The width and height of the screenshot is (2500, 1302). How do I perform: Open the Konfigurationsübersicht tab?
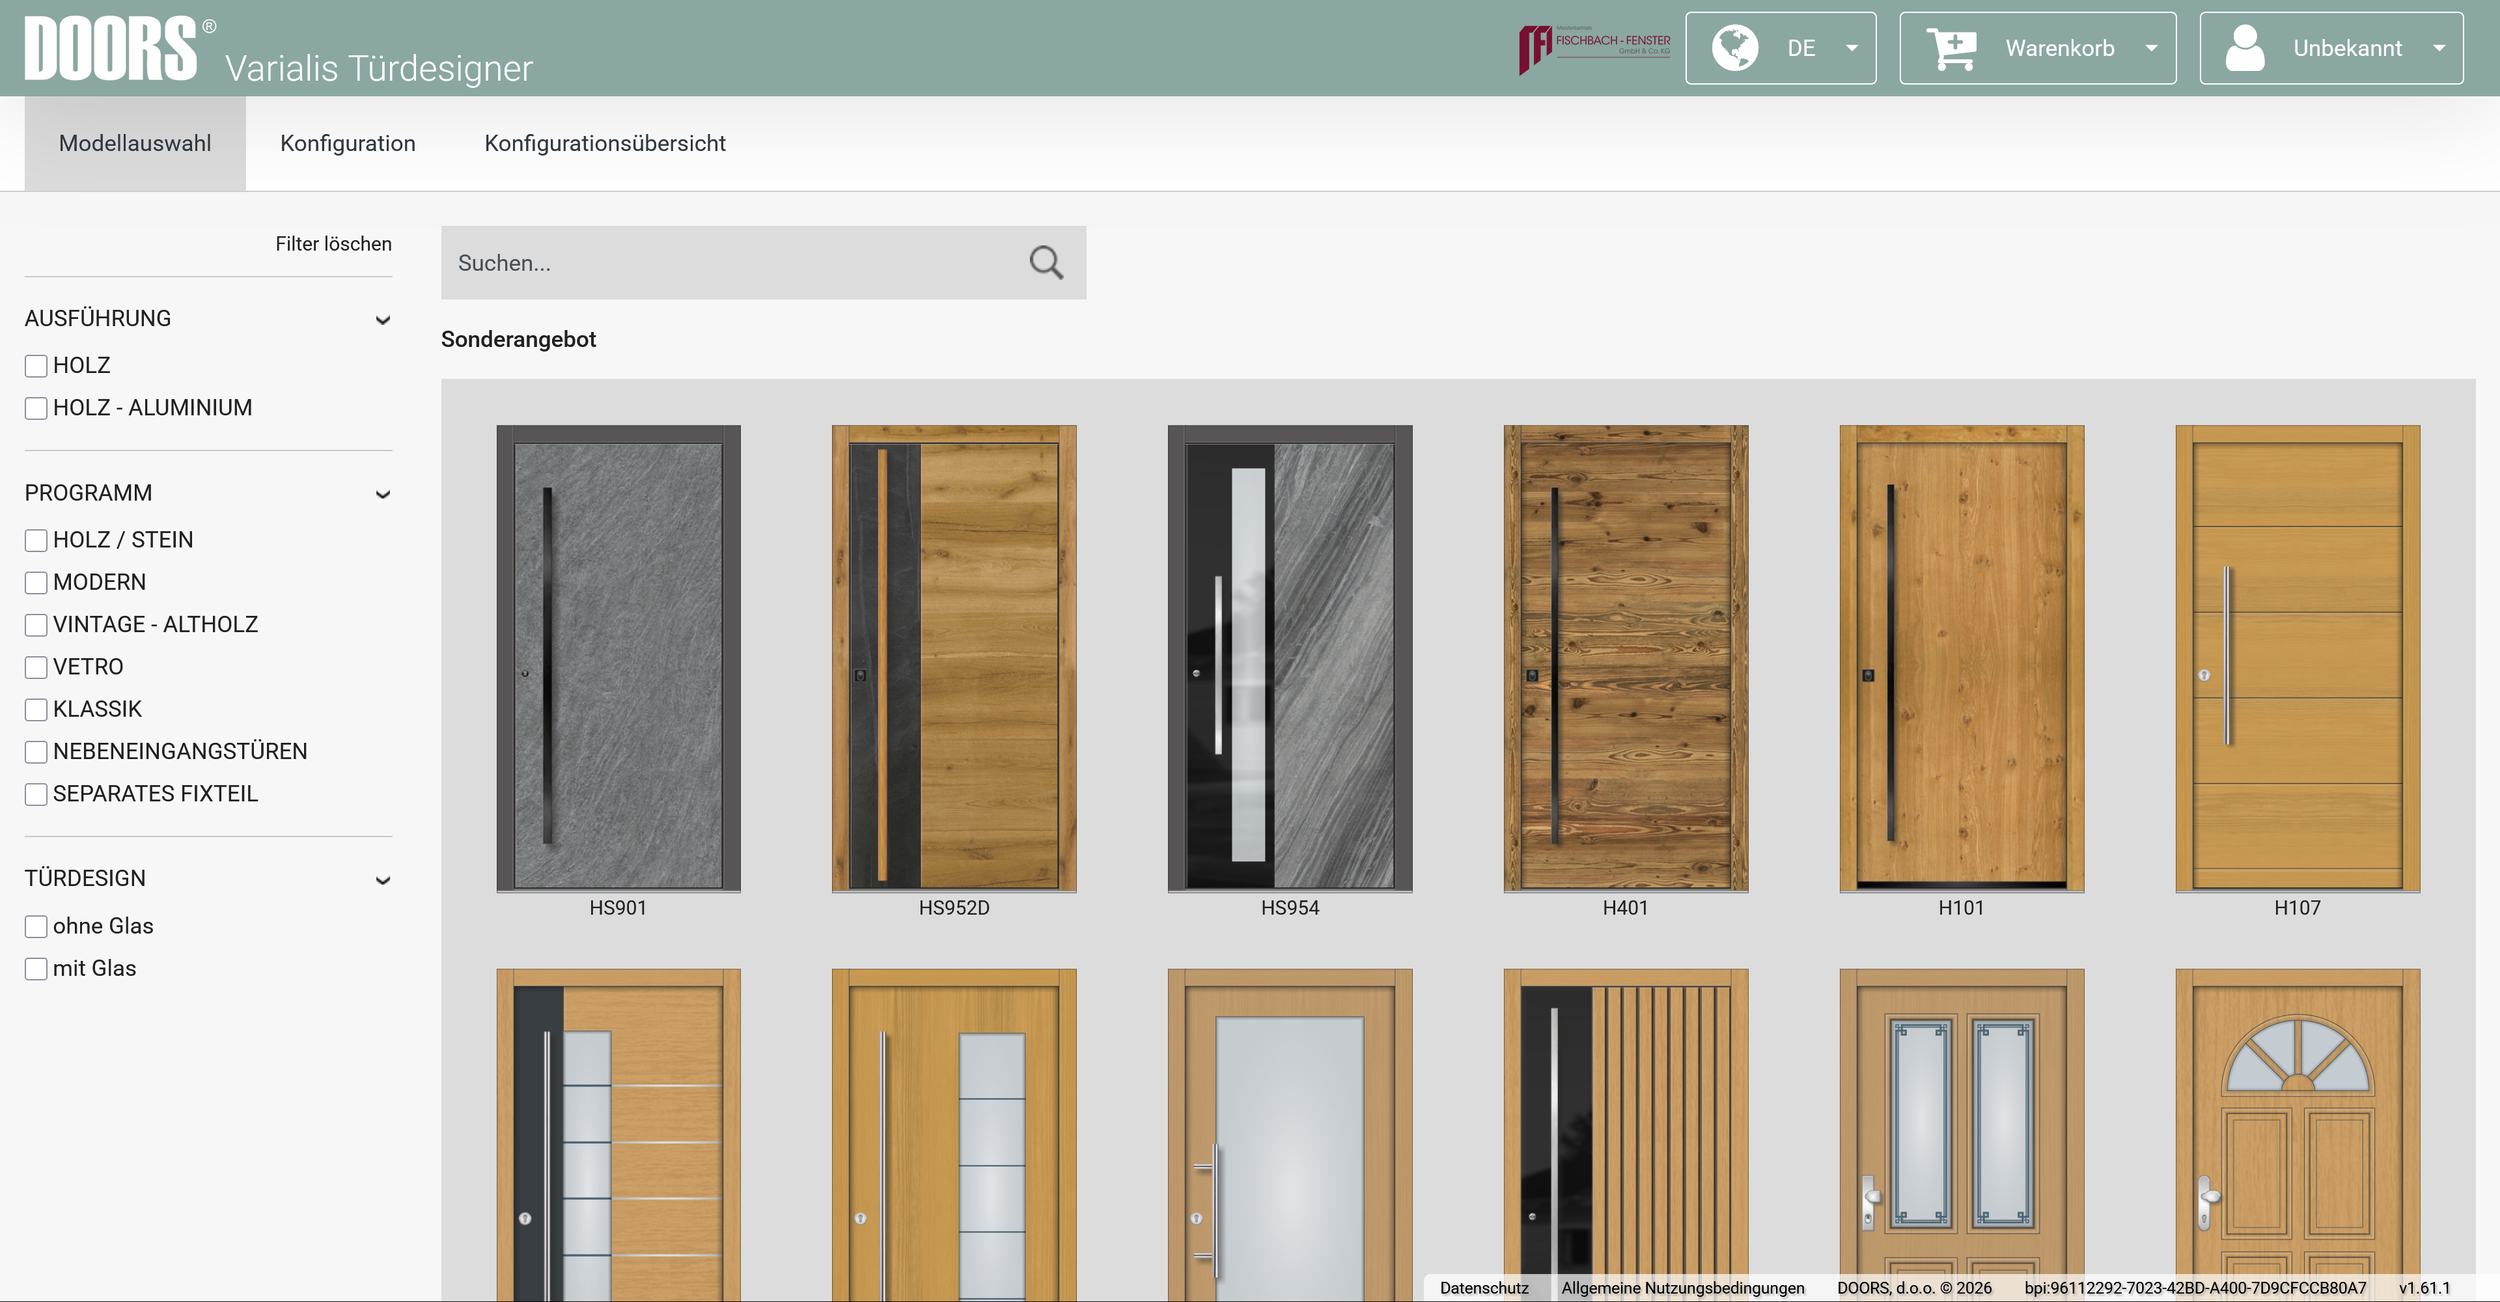tap(605, 143)
